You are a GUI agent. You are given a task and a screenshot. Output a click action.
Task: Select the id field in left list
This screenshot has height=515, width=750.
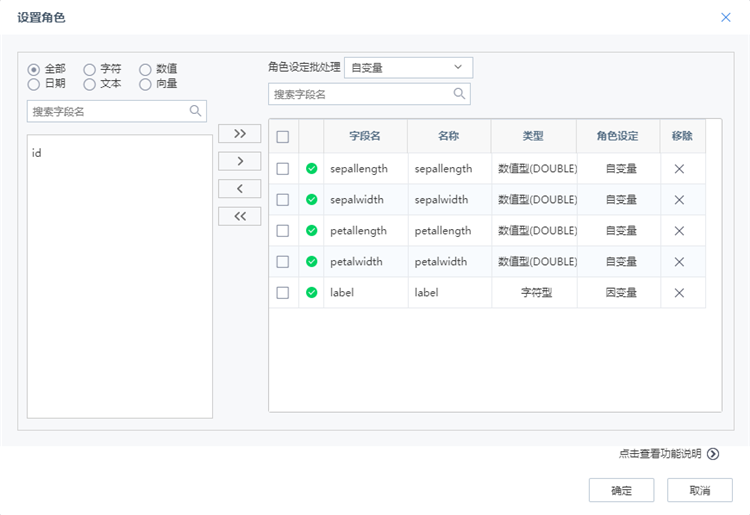point(37,153)
